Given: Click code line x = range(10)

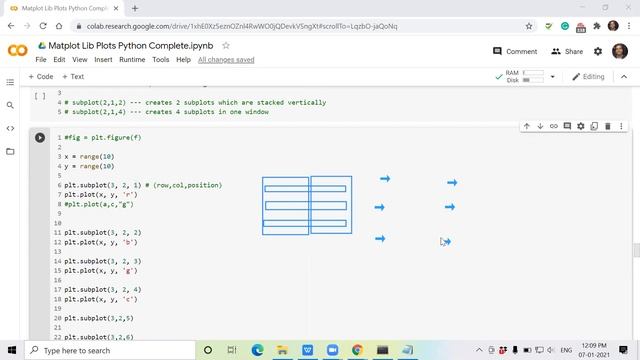Looking at the screenshot, I should 89,157.
